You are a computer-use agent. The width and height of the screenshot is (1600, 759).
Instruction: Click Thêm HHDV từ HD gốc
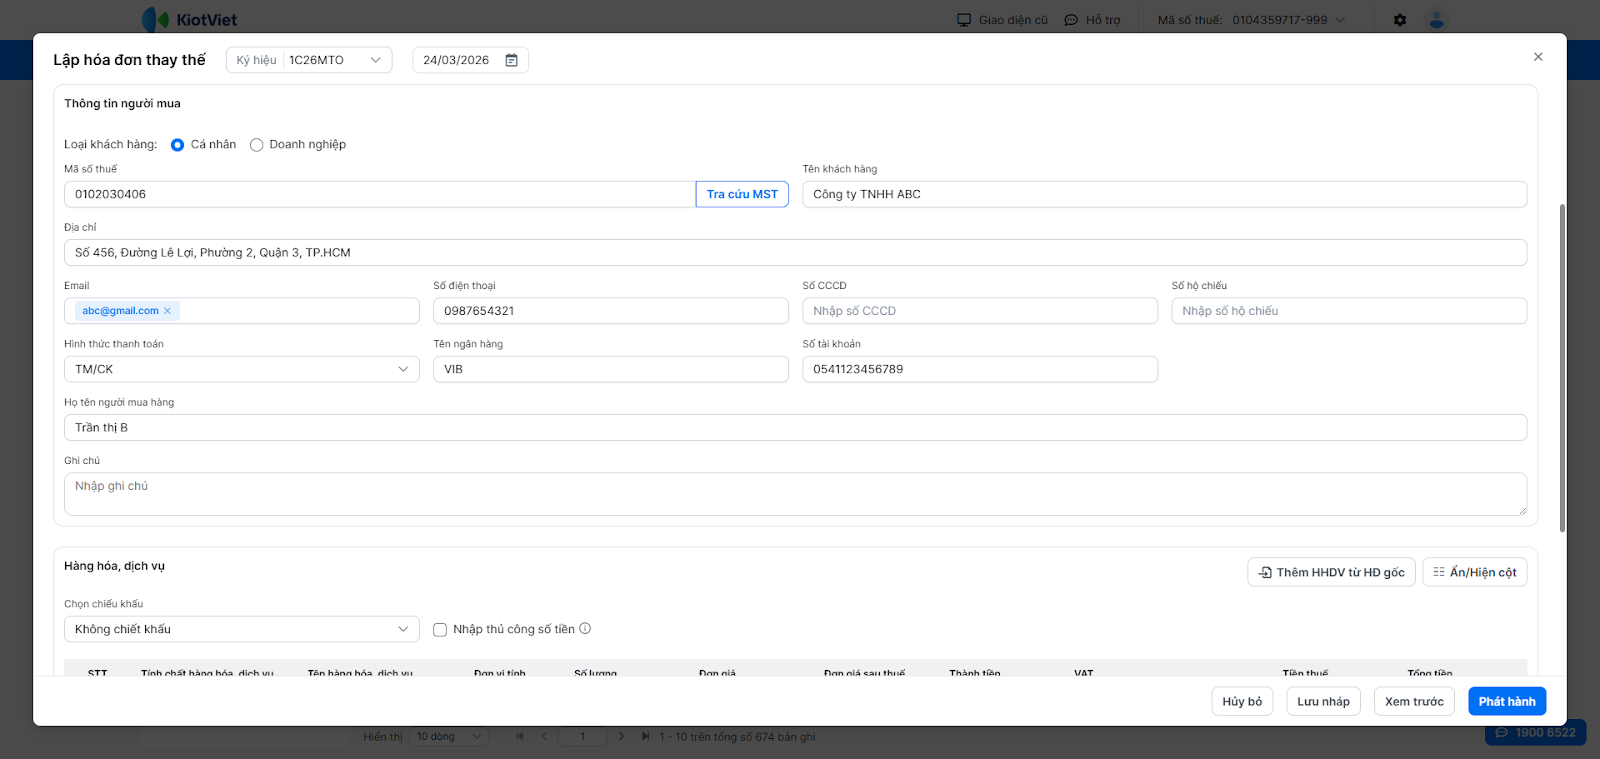point(1331,572)
